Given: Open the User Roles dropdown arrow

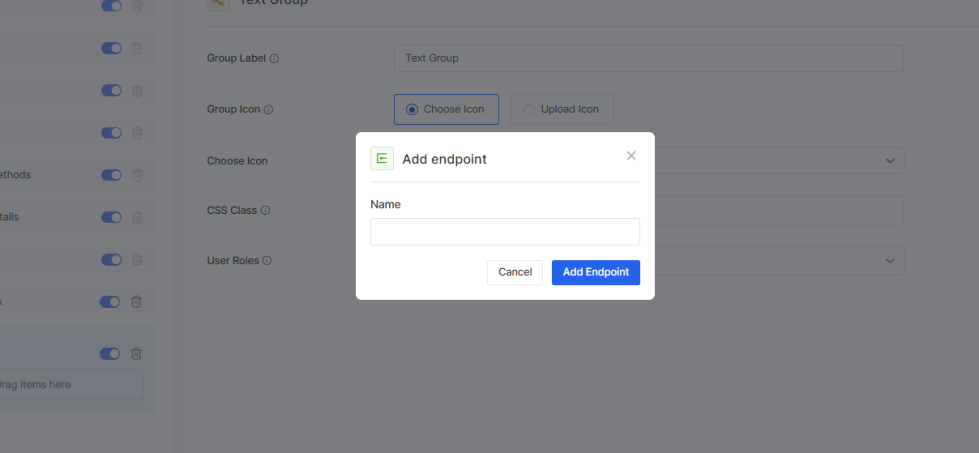Looking at the screenshot, I should point(890,261).
